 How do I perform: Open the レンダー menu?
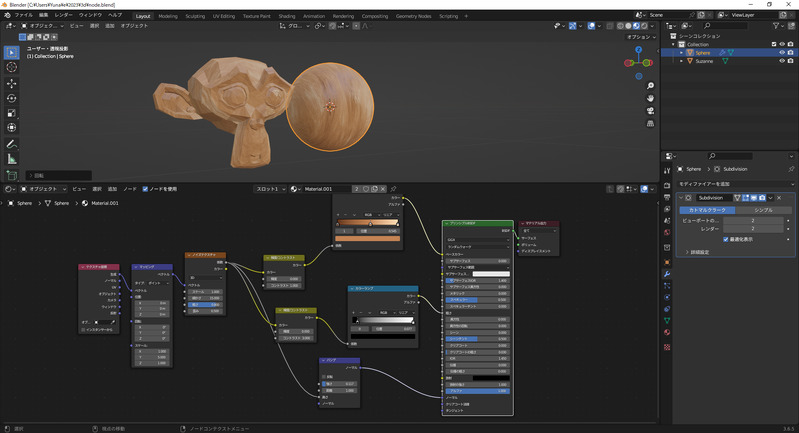63,16
